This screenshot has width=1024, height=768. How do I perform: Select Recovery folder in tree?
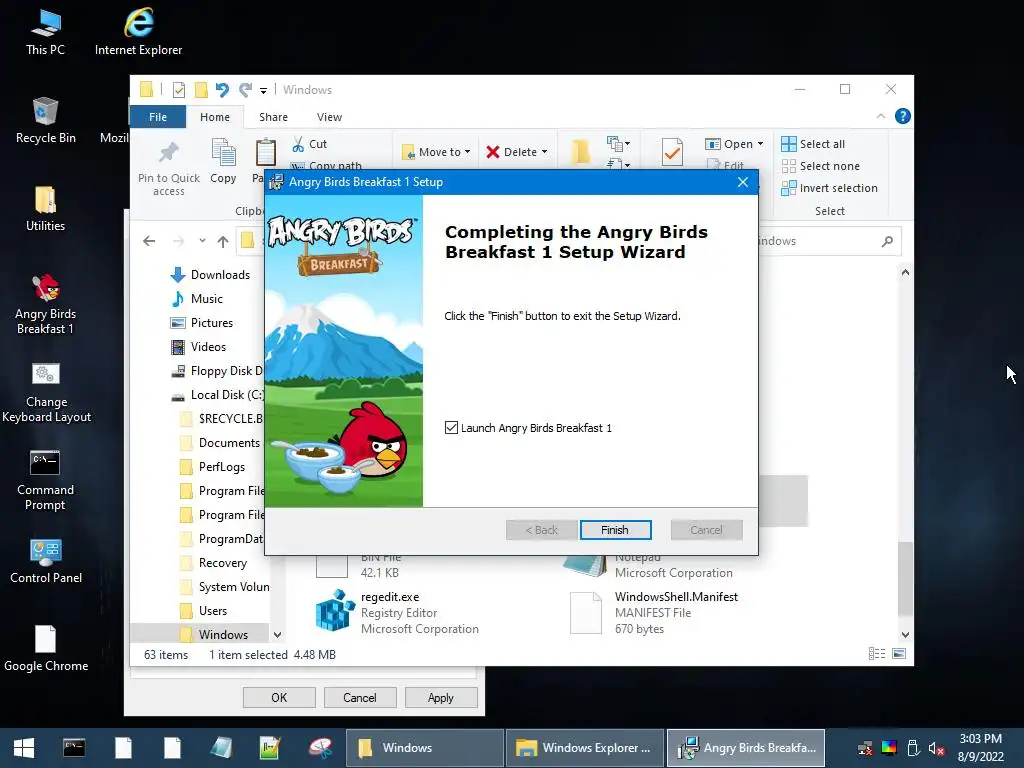[214, 563]
